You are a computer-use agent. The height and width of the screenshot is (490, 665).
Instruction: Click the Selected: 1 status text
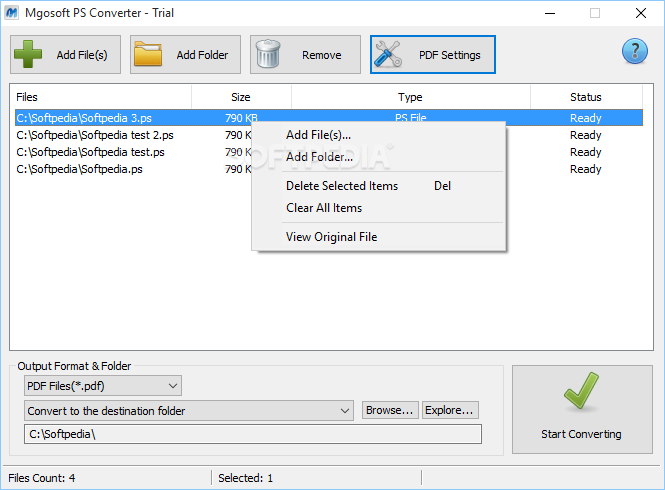pos(246,478)
